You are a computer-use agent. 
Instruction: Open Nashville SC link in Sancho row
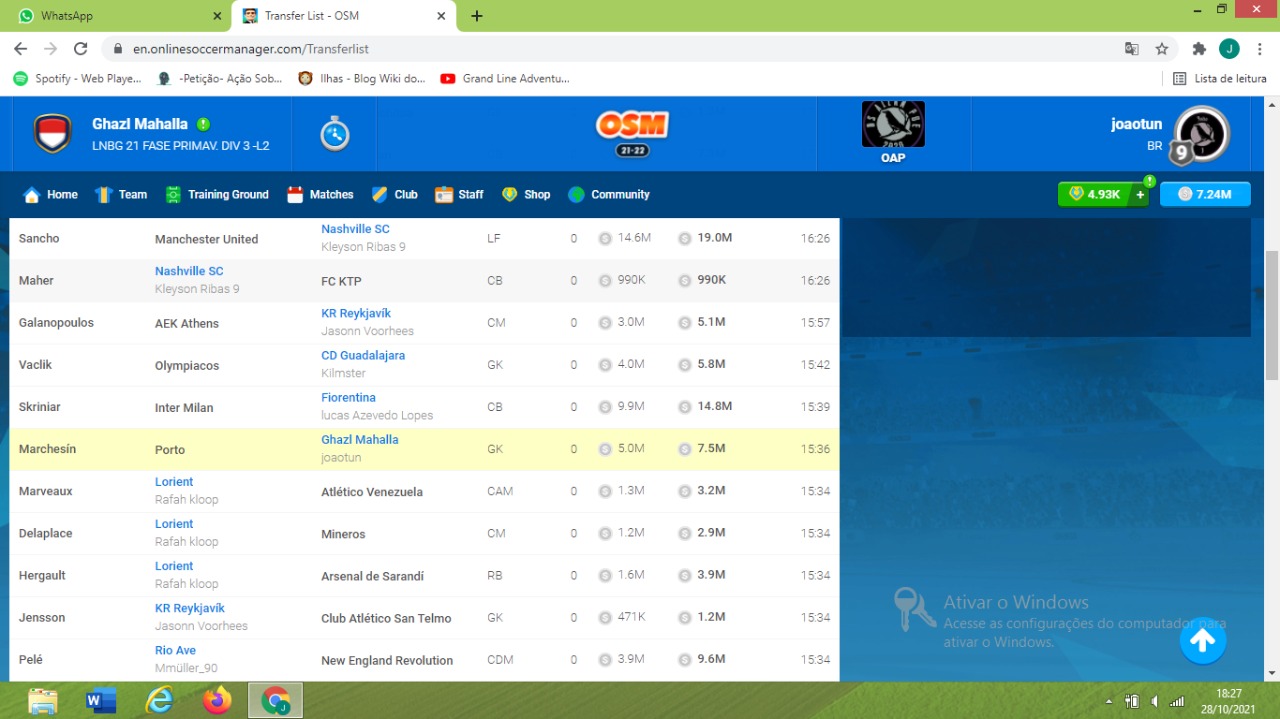tap(355, 229)
